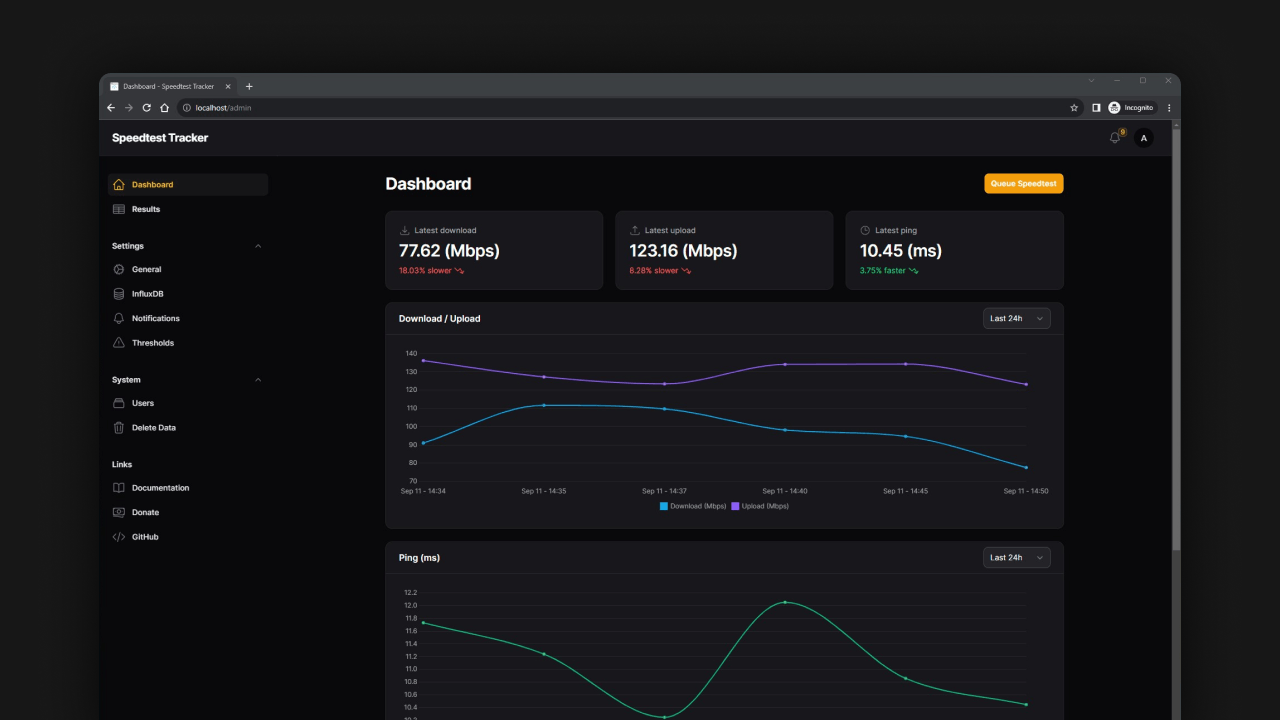Screen dimensions: 1280x720
Task: Click the GitHub code icon
Action: point(119,537)
